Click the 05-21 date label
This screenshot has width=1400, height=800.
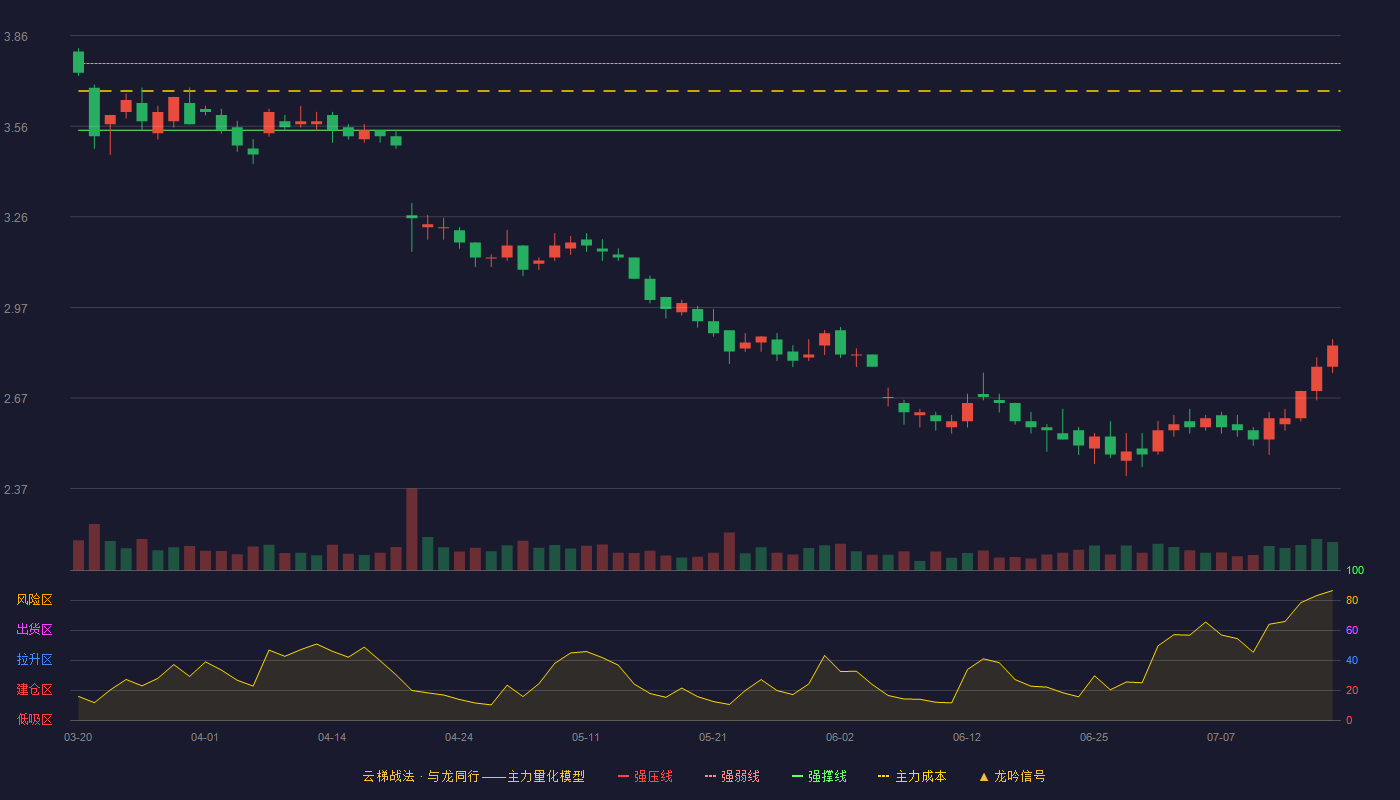[713, 737]
